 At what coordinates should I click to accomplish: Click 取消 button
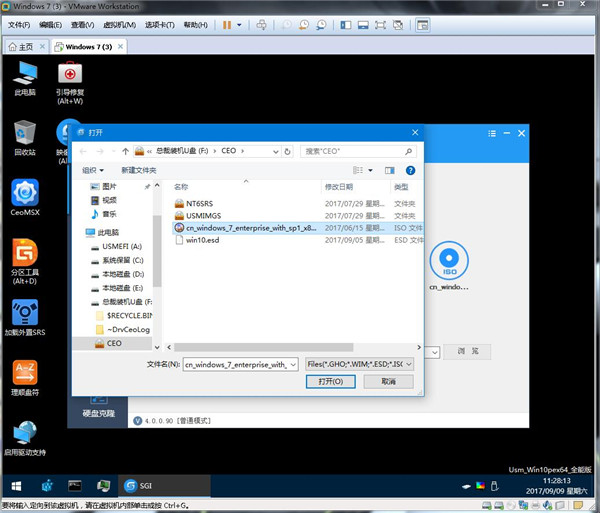(388, 382)
